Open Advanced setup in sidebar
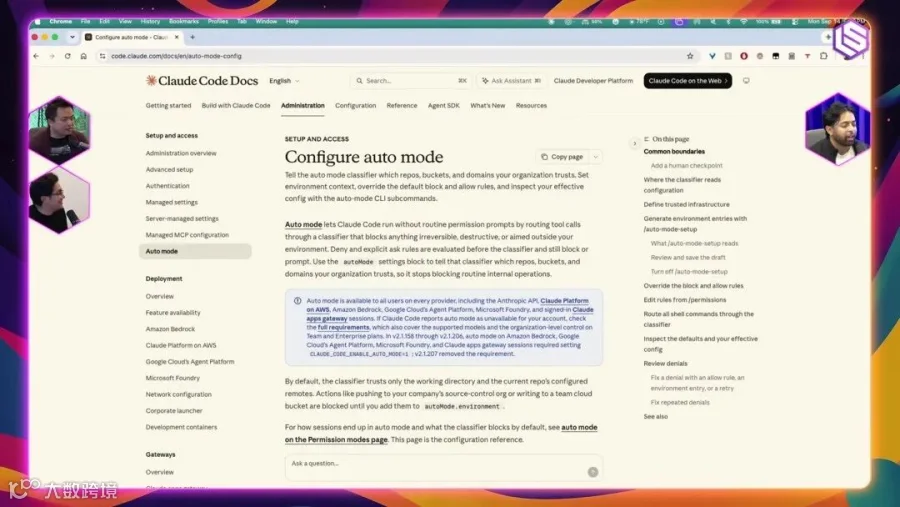The image size is (900, 507). coord(169,170)
